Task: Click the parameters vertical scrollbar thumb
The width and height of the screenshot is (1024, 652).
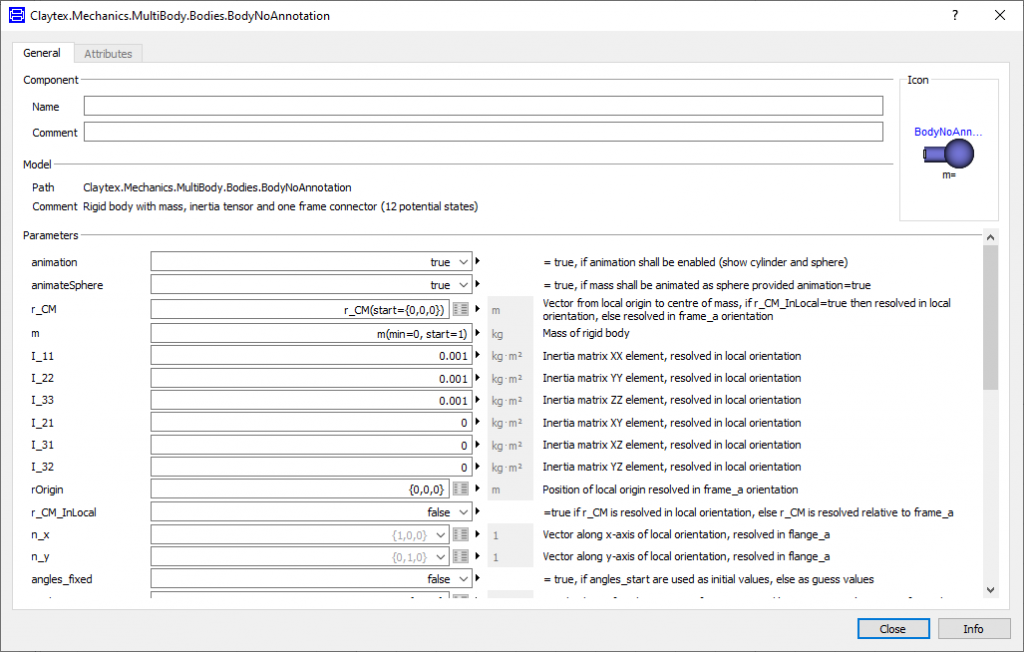Action: 990,318
